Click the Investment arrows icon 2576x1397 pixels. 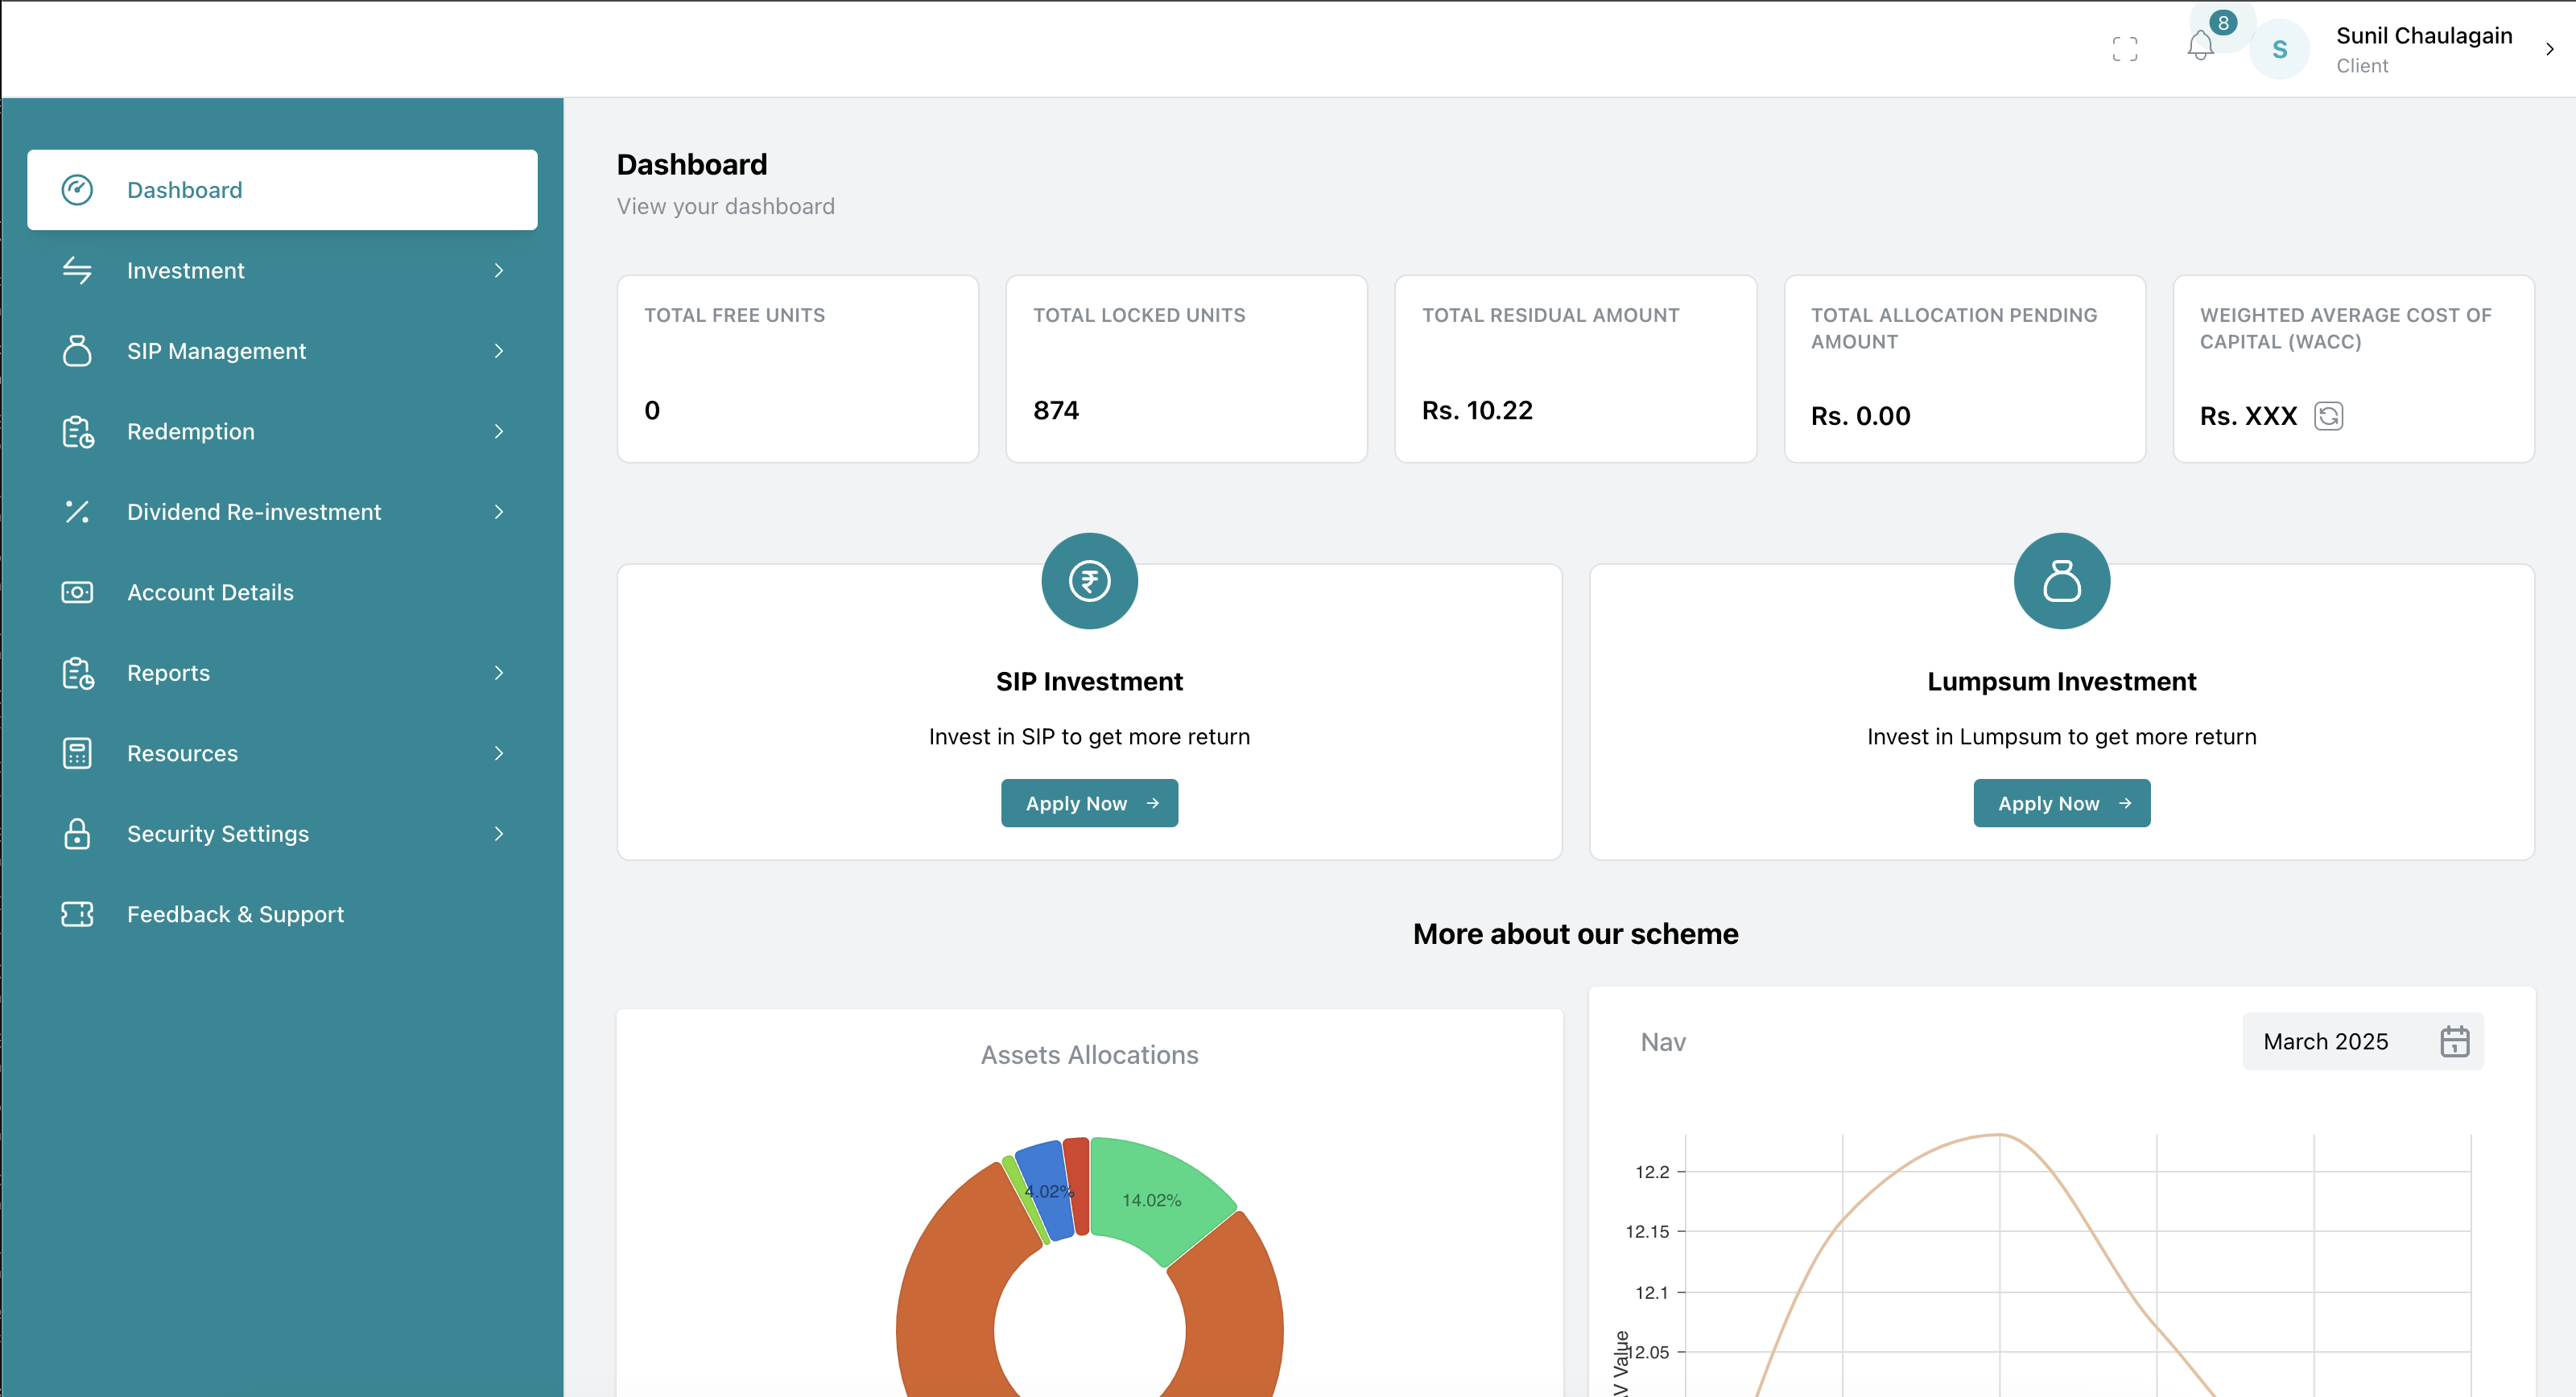77,270
